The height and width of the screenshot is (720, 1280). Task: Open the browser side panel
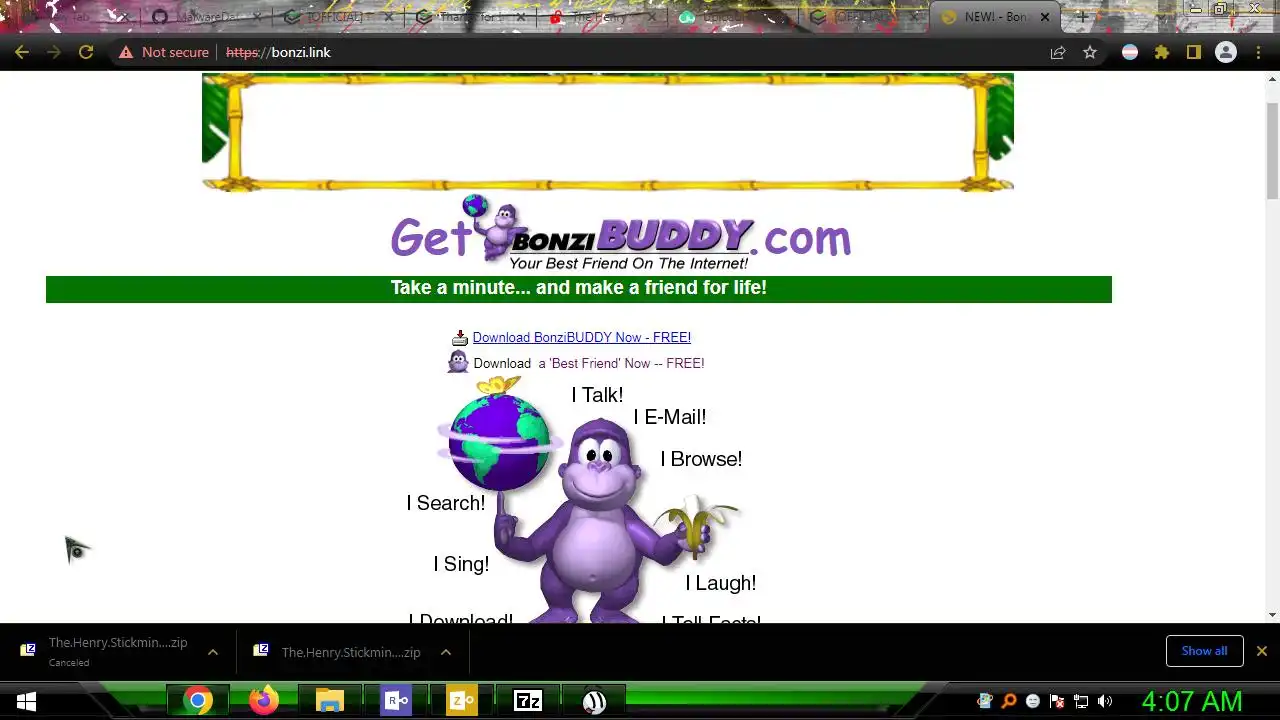[x=1194, y=52]
